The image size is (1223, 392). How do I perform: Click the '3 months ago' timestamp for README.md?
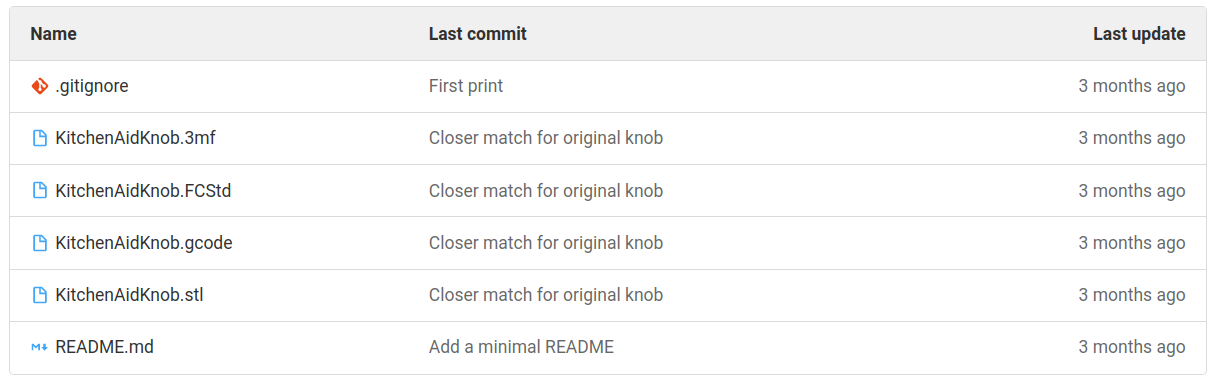coord(1132,347)
